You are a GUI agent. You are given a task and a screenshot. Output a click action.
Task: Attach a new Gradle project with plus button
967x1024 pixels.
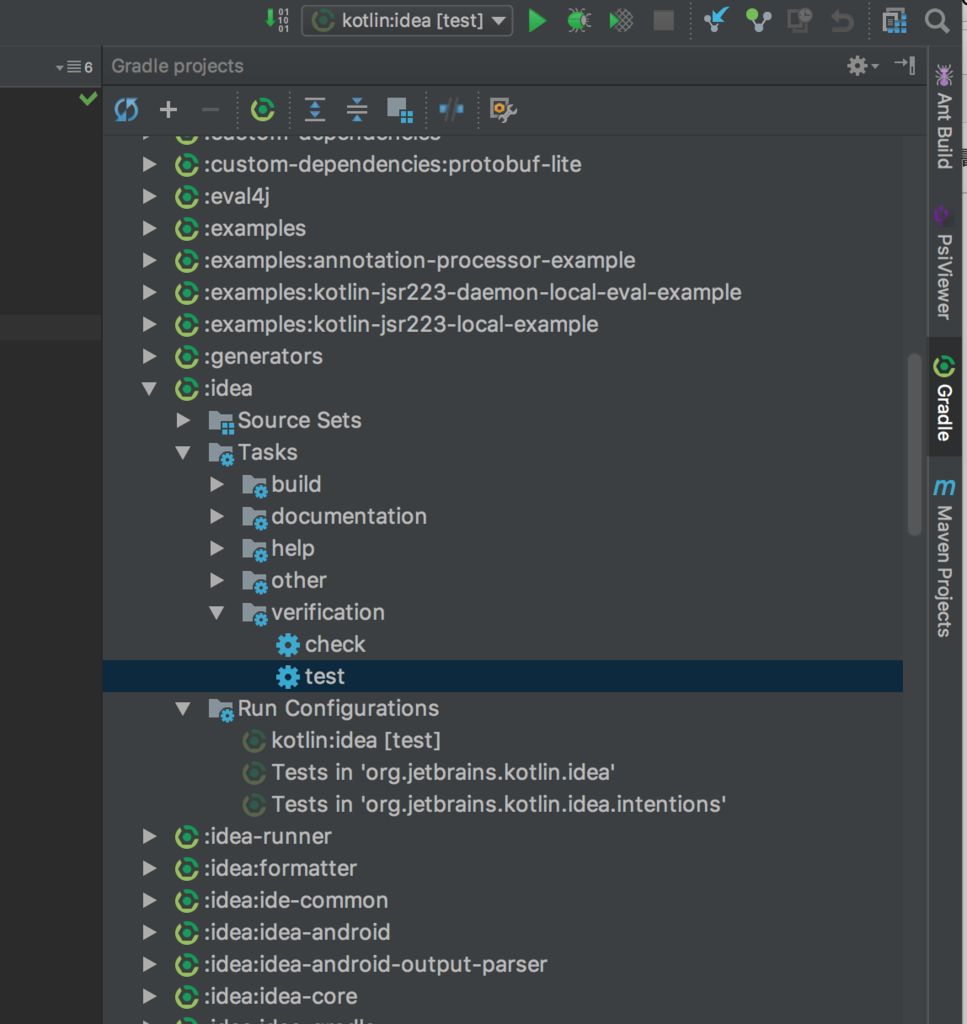[x=168, y=110]
